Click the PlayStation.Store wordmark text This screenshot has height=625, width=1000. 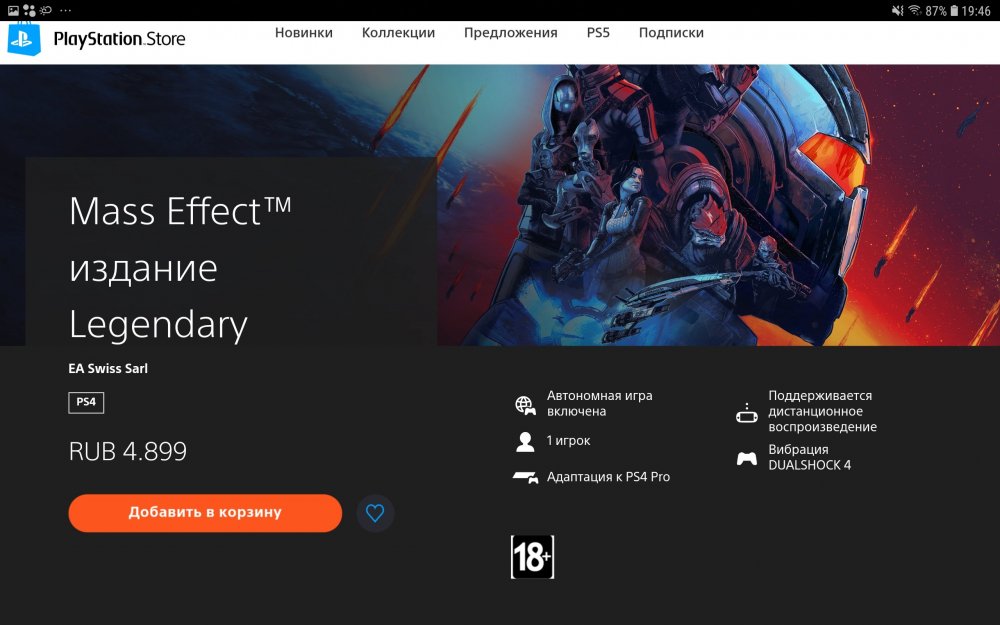tap(119, 40)
